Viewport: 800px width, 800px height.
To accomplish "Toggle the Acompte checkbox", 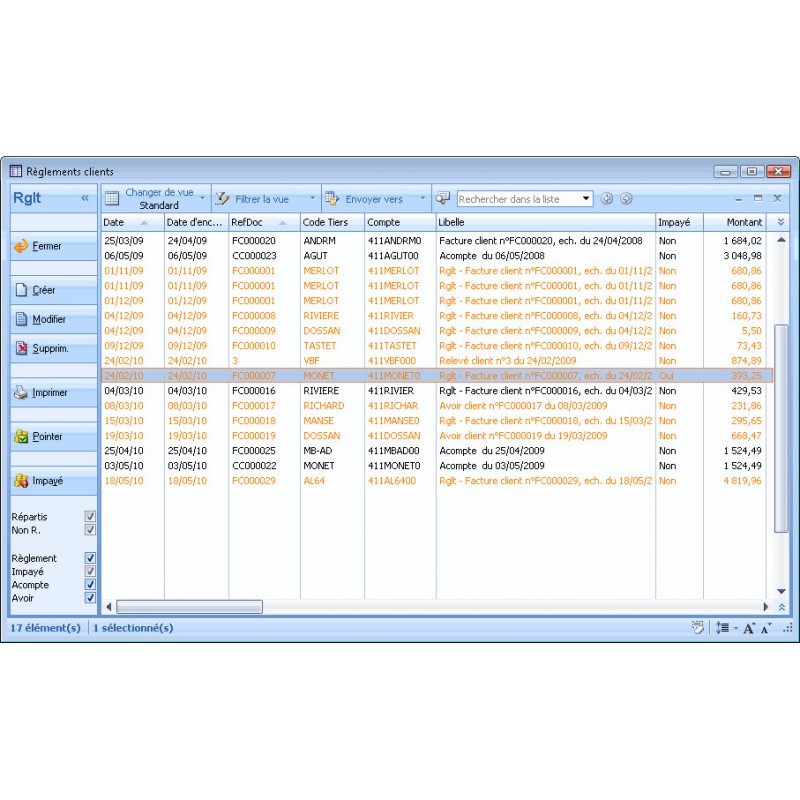I will pos(90,584).
